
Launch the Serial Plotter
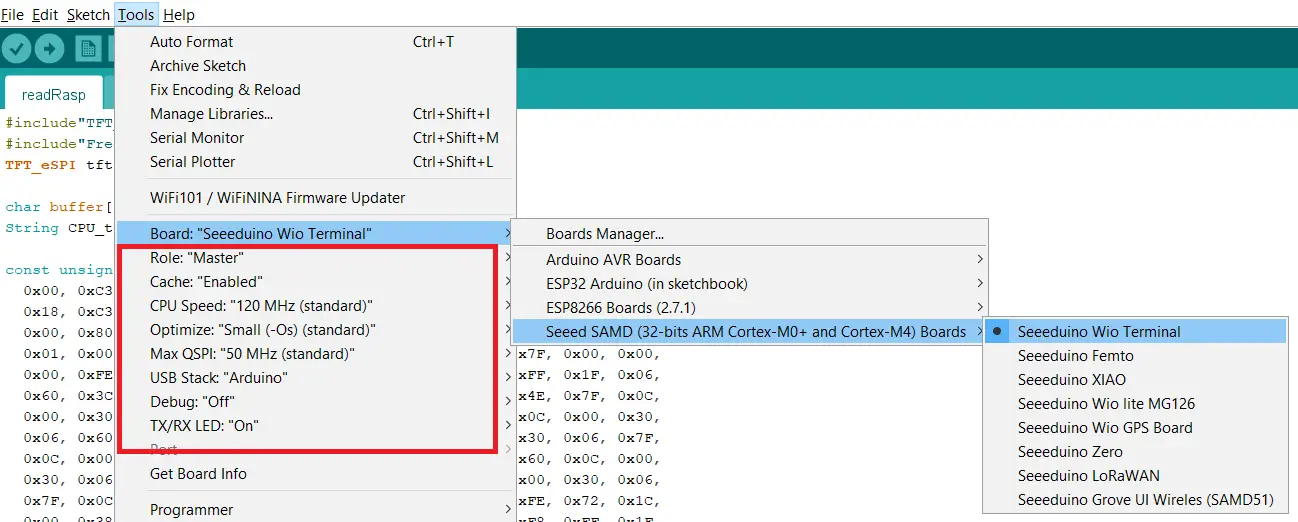[316, 162]
